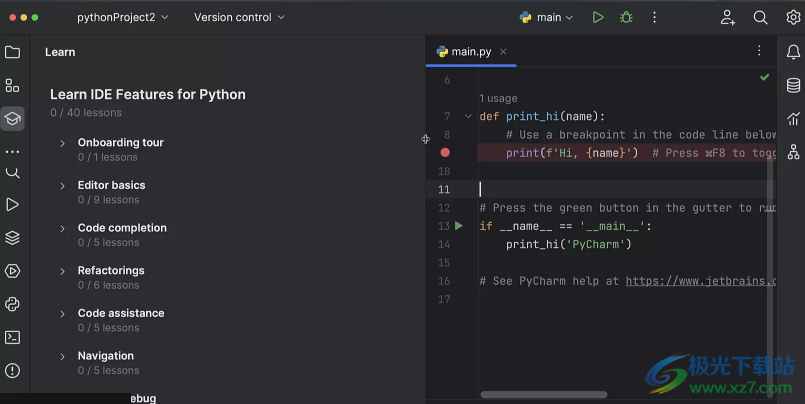Screen dimensions: 805x404
Task: Click the editor horizontal scrollbar
Action: pyautogui.click(x=544, y=394)
